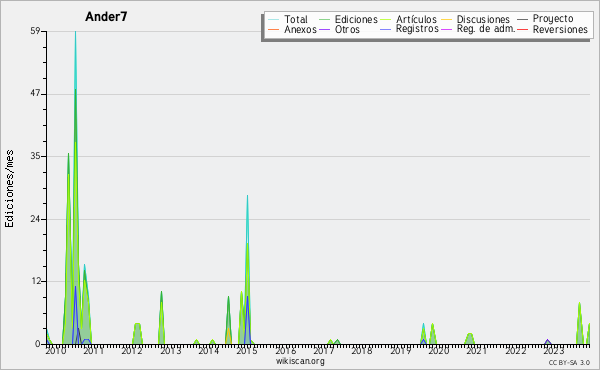Click the 2021 x-axis label
The height and width of the screenshot is (370, 600).
point(477,351)
